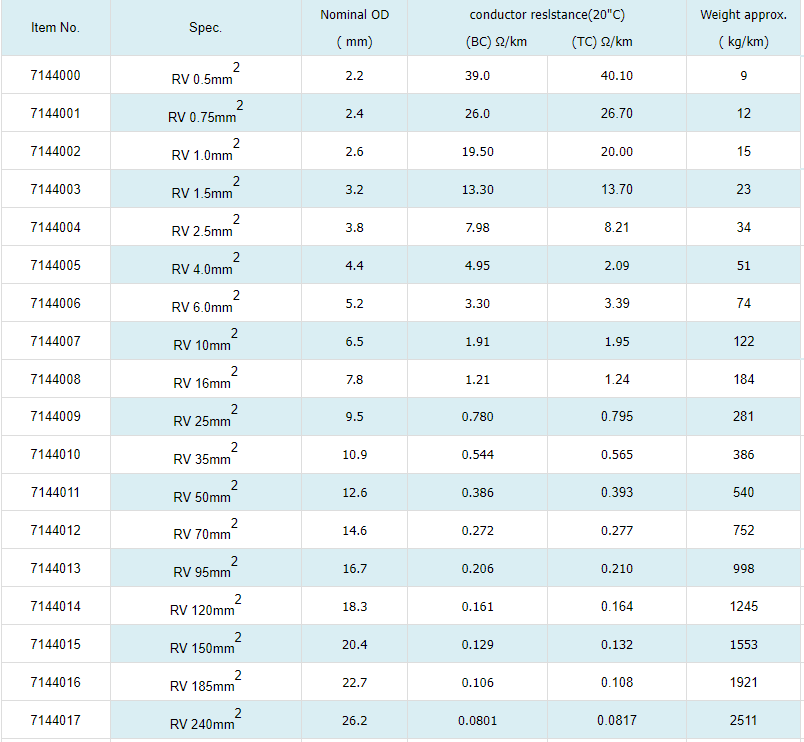Select item number 7144005

(55, 266)
